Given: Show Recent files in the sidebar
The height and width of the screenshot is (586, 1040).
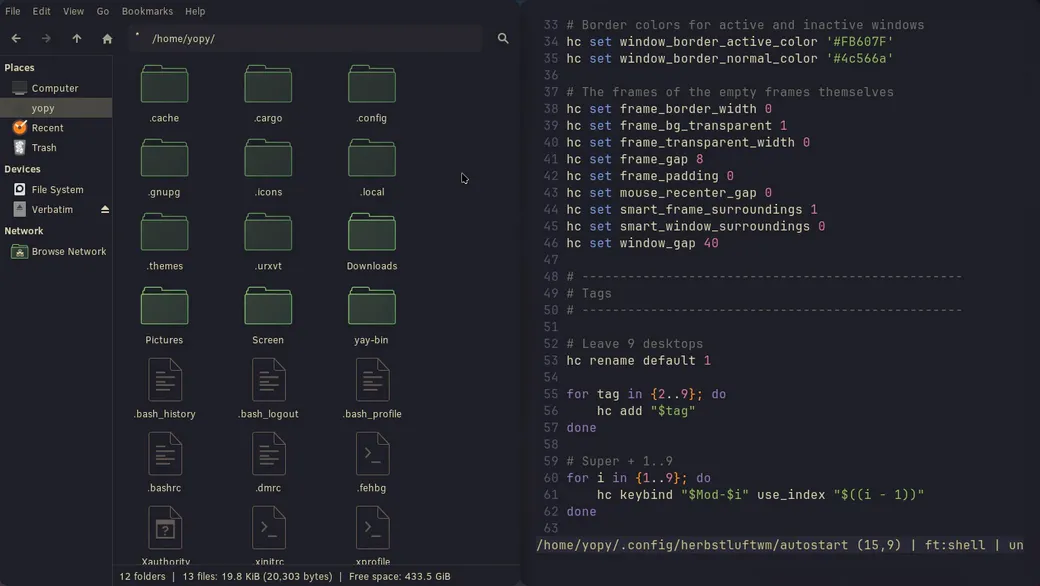Looking at the screenshot, I should click(x=56, y=128).
